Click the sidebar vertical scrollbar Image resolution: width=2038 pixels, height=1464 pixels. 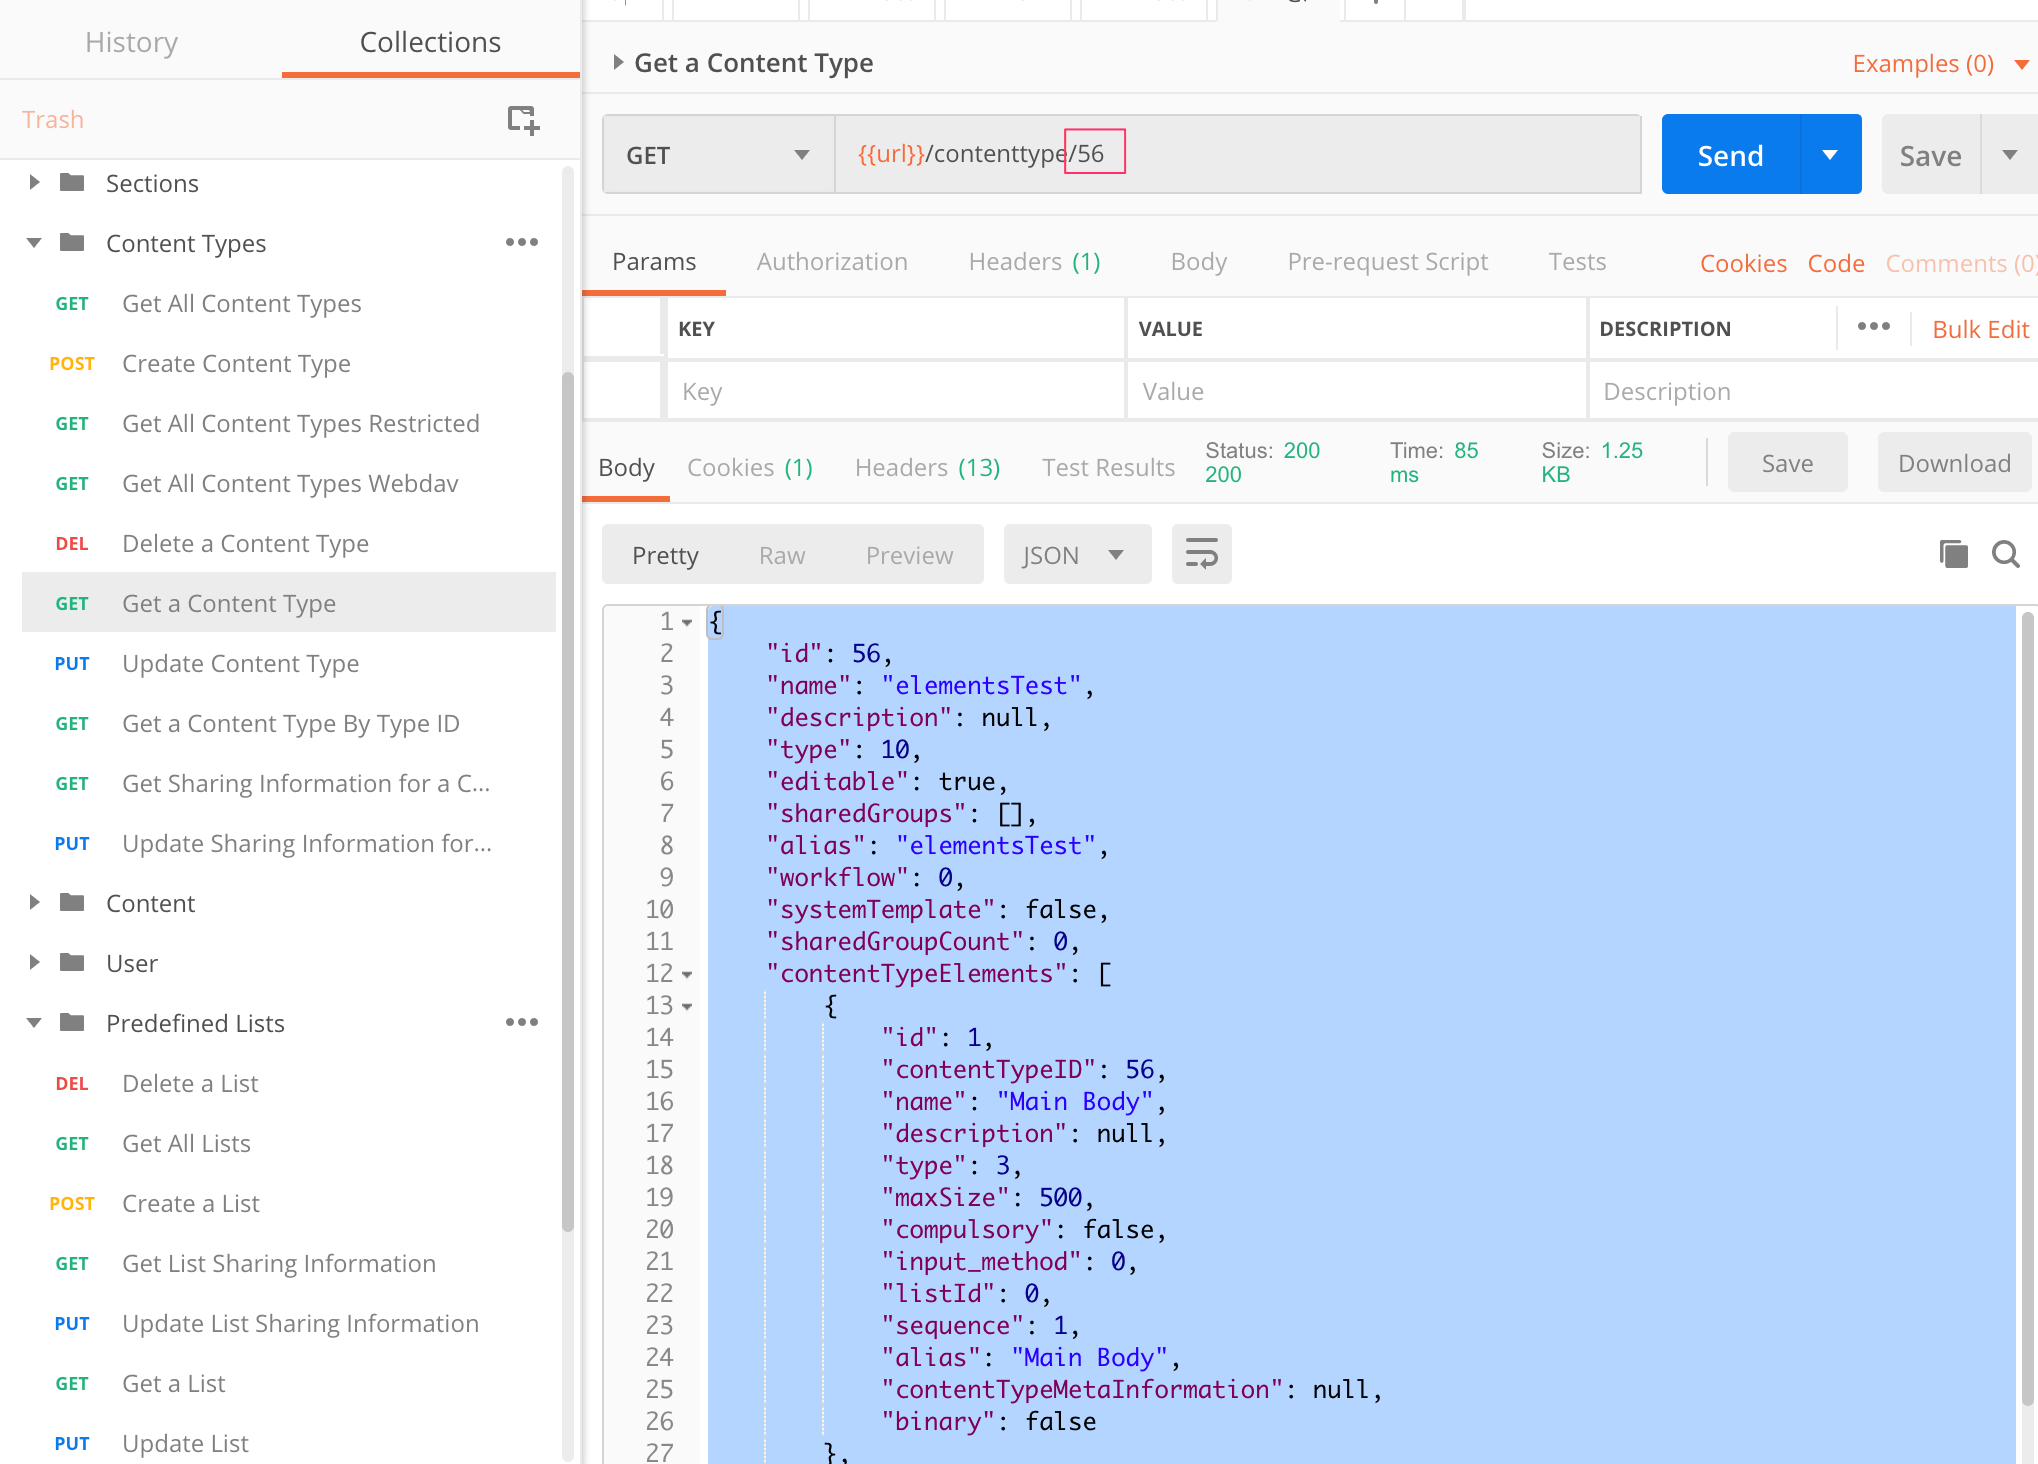568,800
